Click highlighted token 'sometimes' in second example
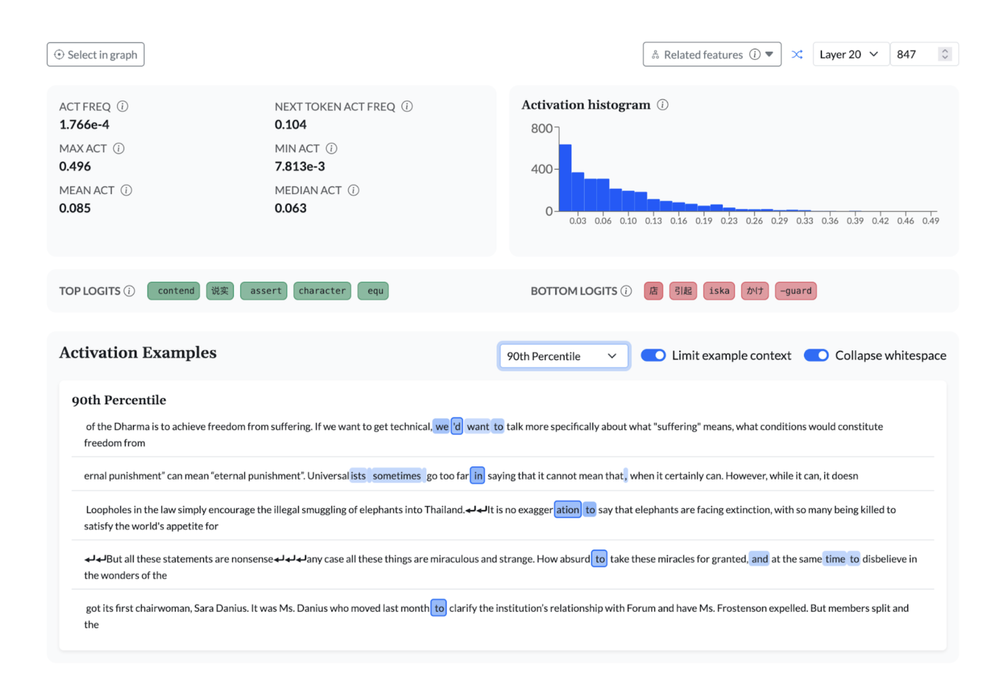Screen dimensions: 1000x696 tap(397, 476)
